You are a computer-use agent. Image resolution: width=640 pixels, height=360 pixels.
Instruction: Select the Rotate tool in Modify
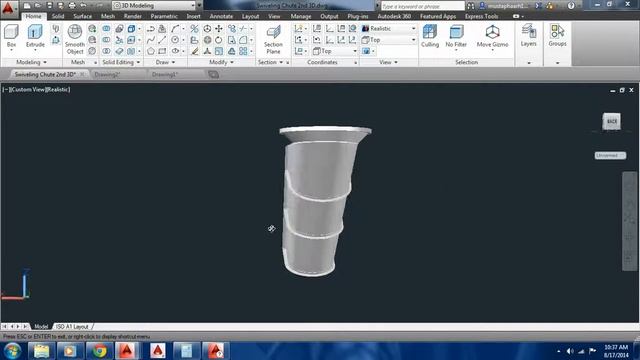coord(219,40)
